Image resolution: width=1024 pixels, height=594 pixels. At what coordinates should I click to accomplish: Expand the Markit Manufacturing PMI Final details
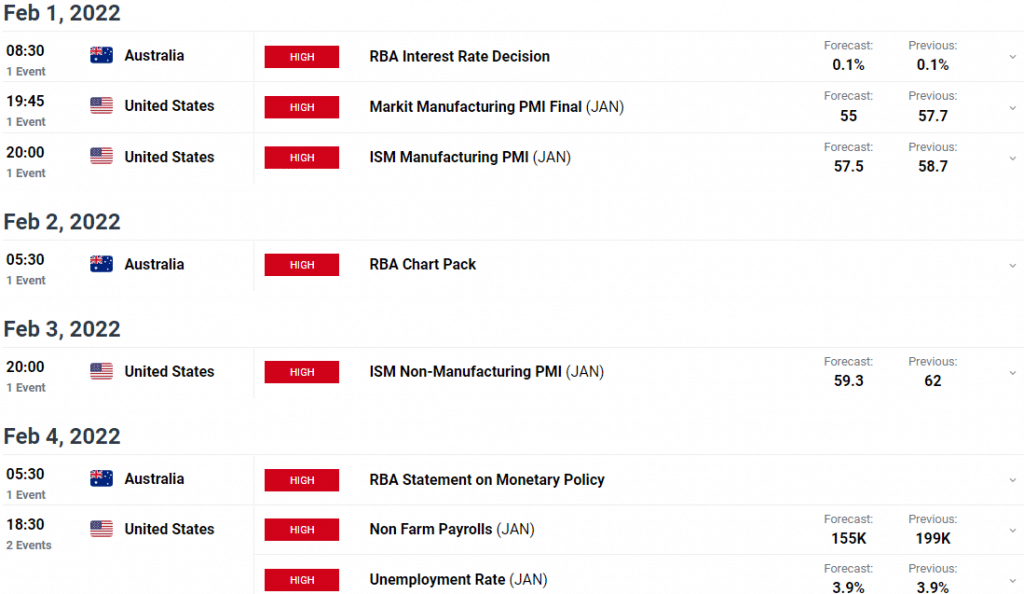click(x=1012, y=108)
